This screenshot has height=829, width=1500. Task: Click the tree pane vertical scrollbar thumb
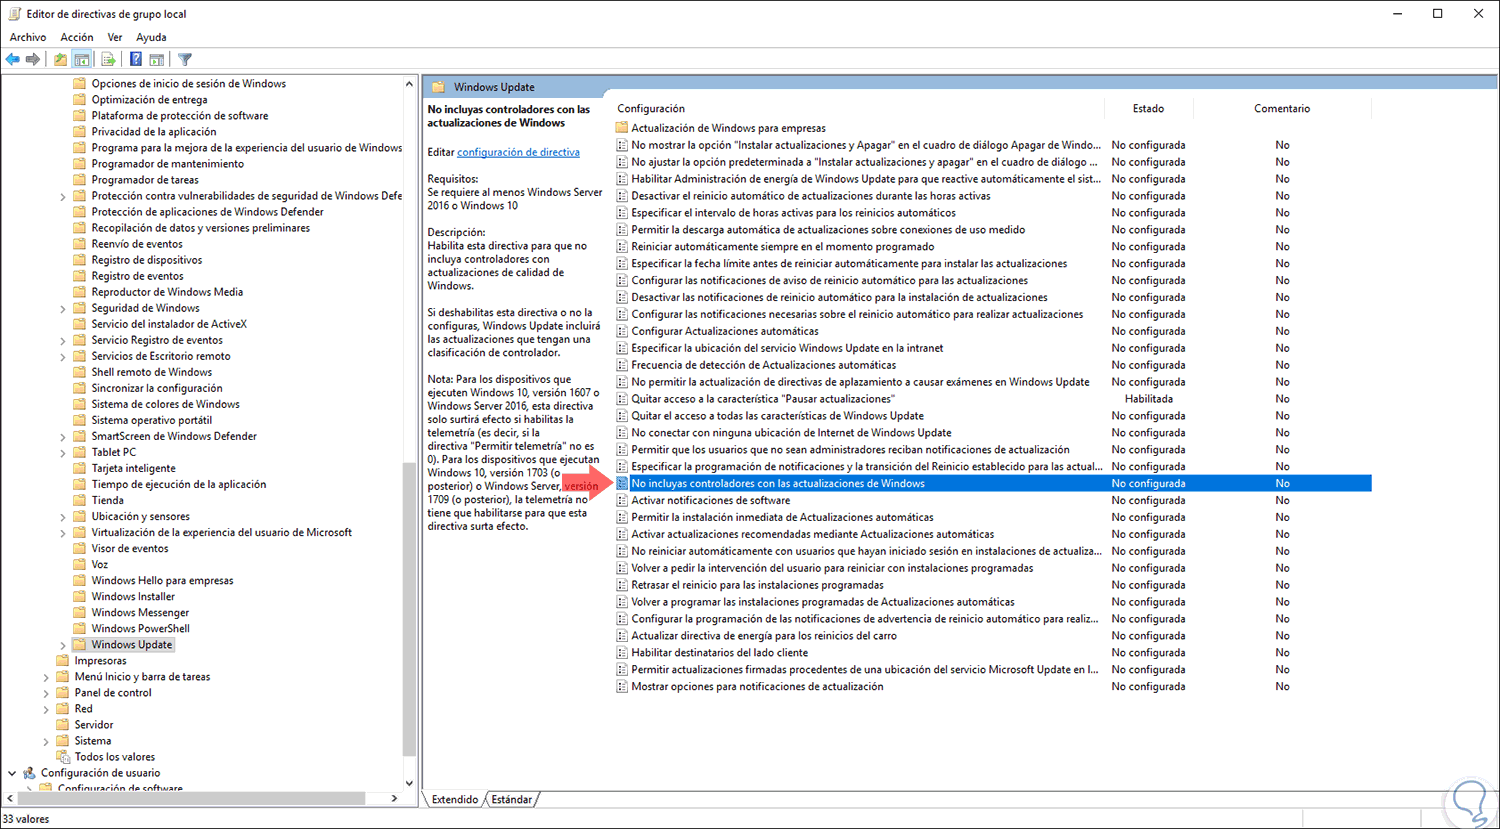coord(409,610)
